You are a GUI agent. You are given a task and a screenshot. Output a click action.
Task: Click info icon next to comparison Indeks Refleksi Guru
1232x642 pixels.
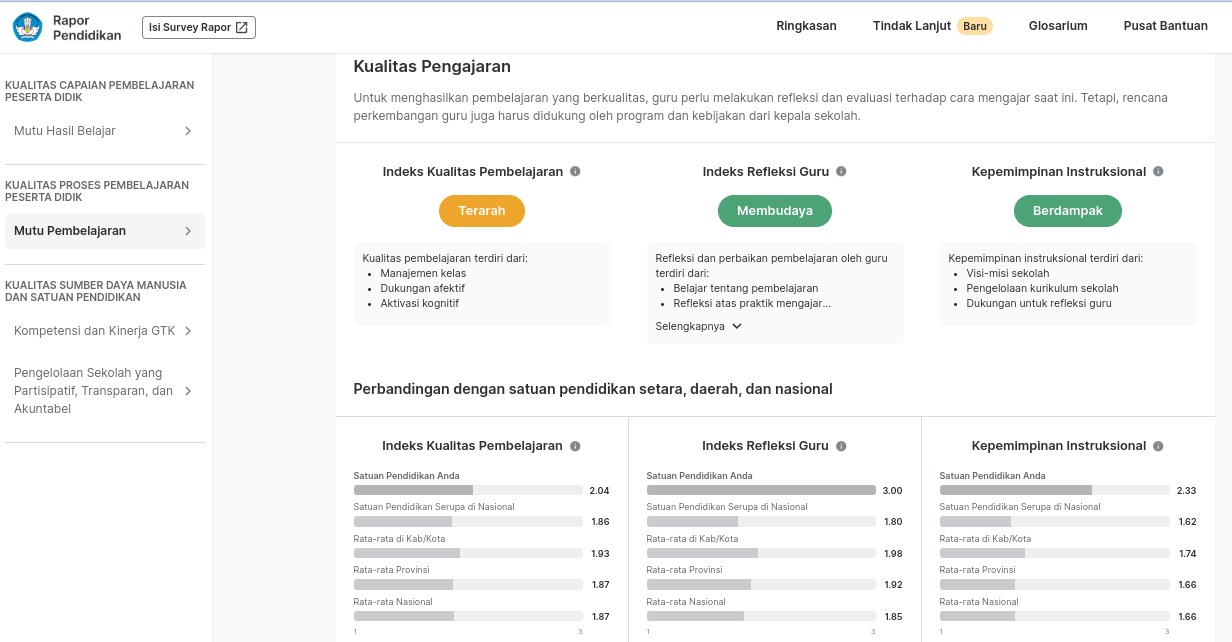(x=841, y=446)
